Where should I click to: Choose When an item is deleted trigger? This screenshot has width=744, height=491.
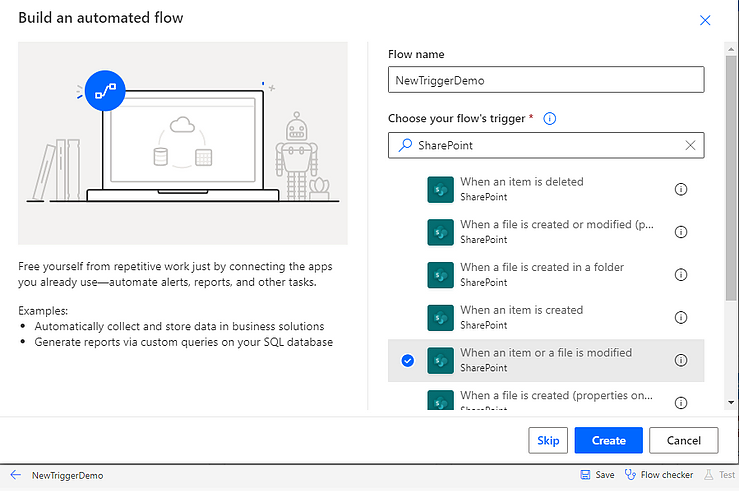coord(546,189)
